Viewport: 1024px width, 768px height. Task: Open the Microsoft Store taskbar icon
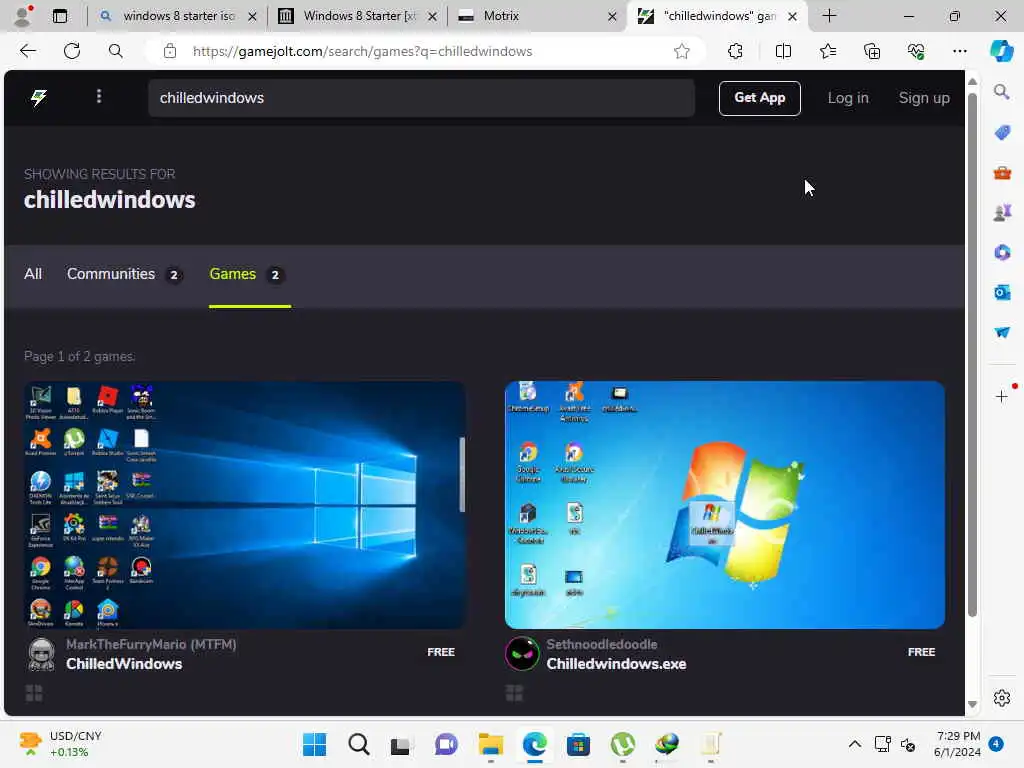click(x=578, y=744)
